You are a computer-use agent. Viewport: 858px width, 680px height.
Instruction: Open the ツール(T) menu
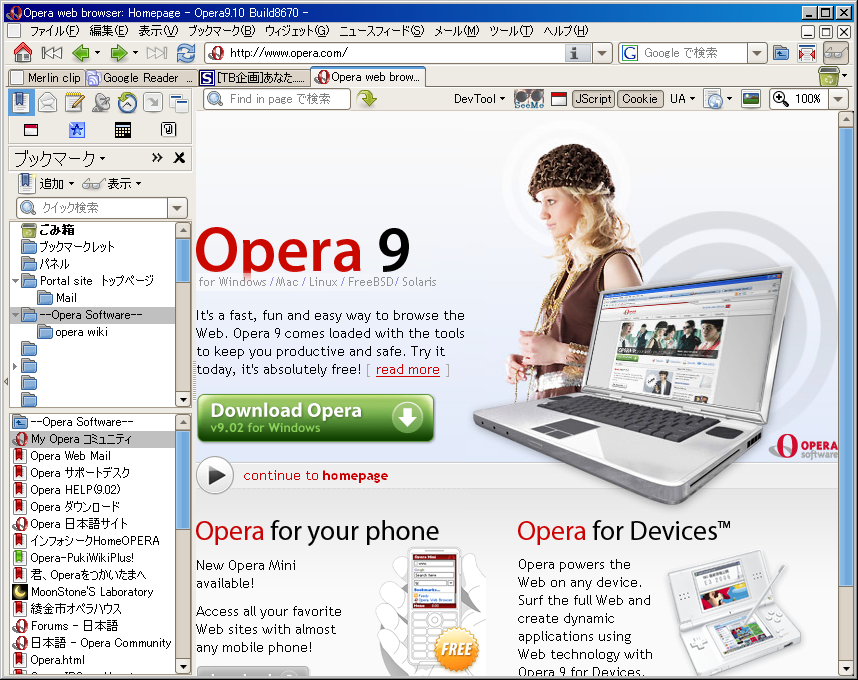(511, 31)
